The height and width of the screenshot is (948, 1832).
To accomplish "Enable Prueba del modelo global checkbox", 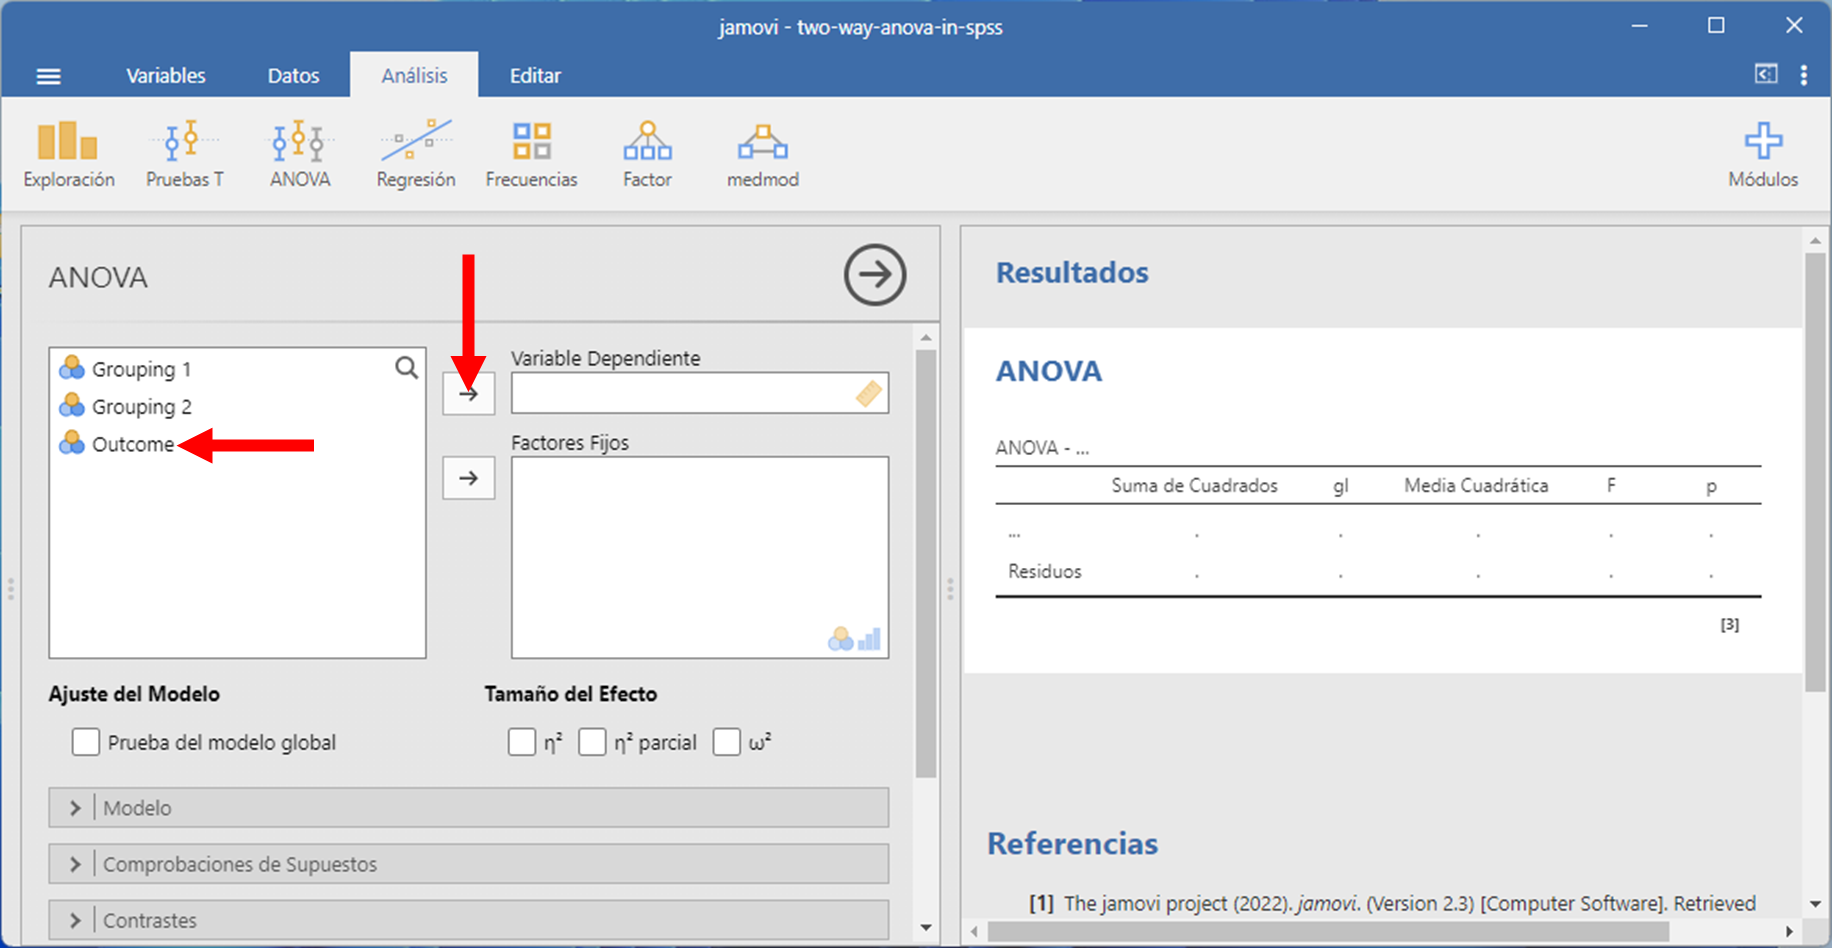I will [86, 742].
